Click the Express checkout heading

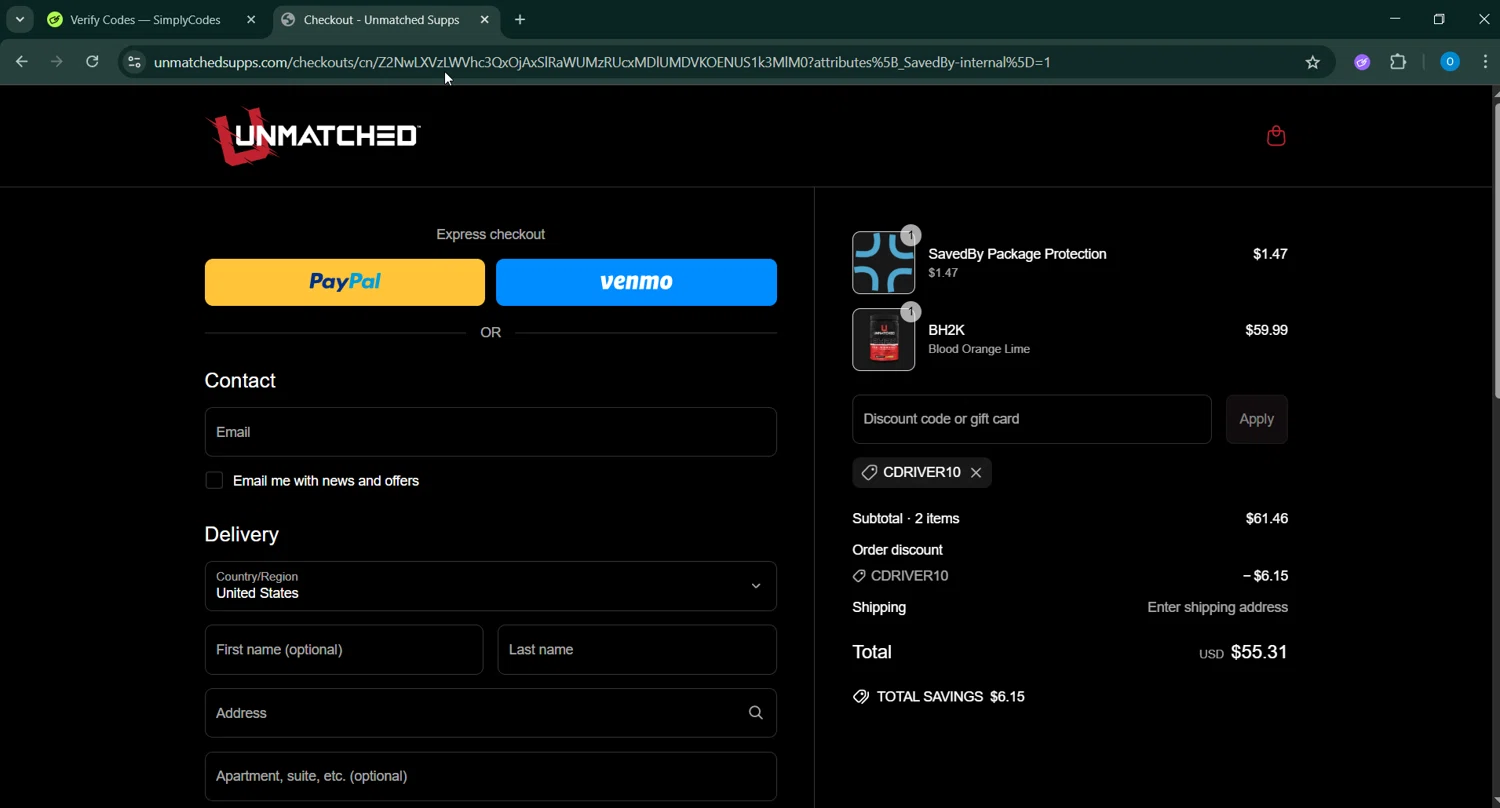(x=491, y=234)
